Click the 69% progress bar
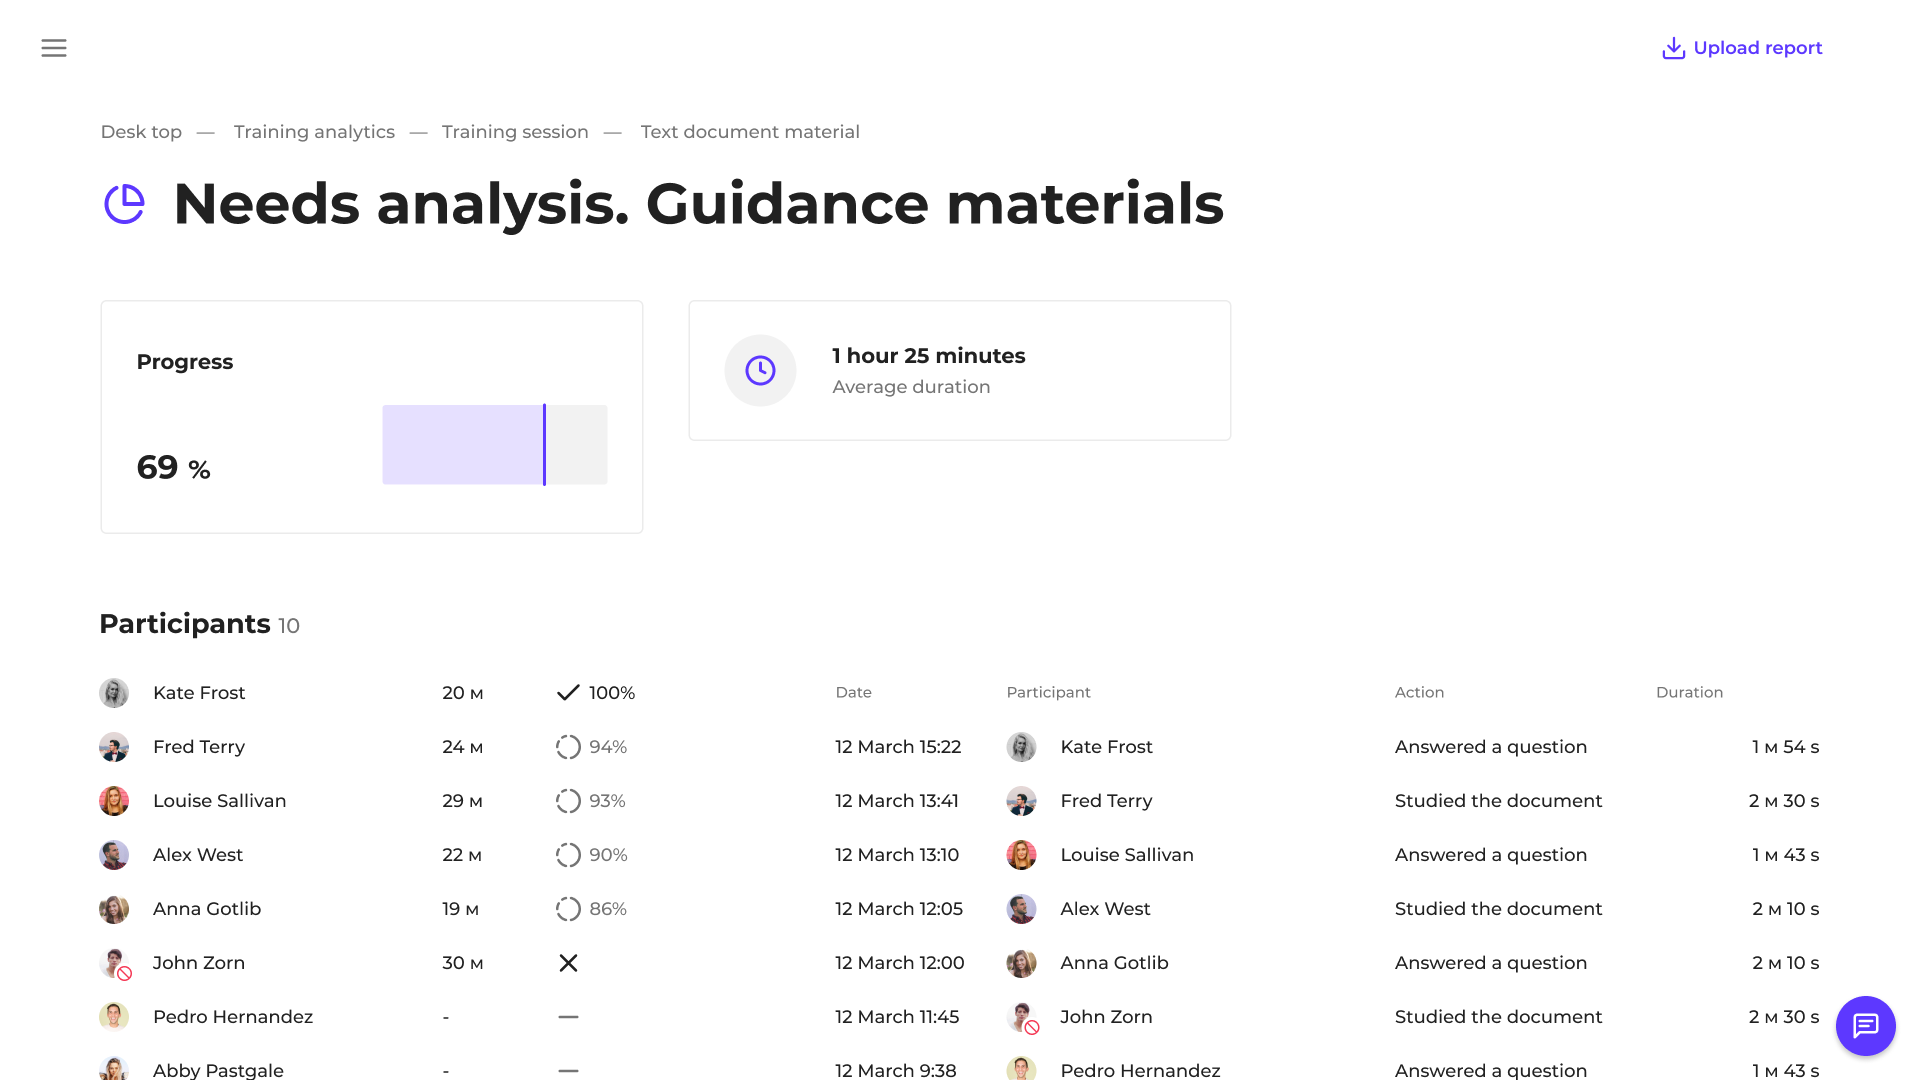The width and height of the screenshot is (1921, 1081). point(494,445)
